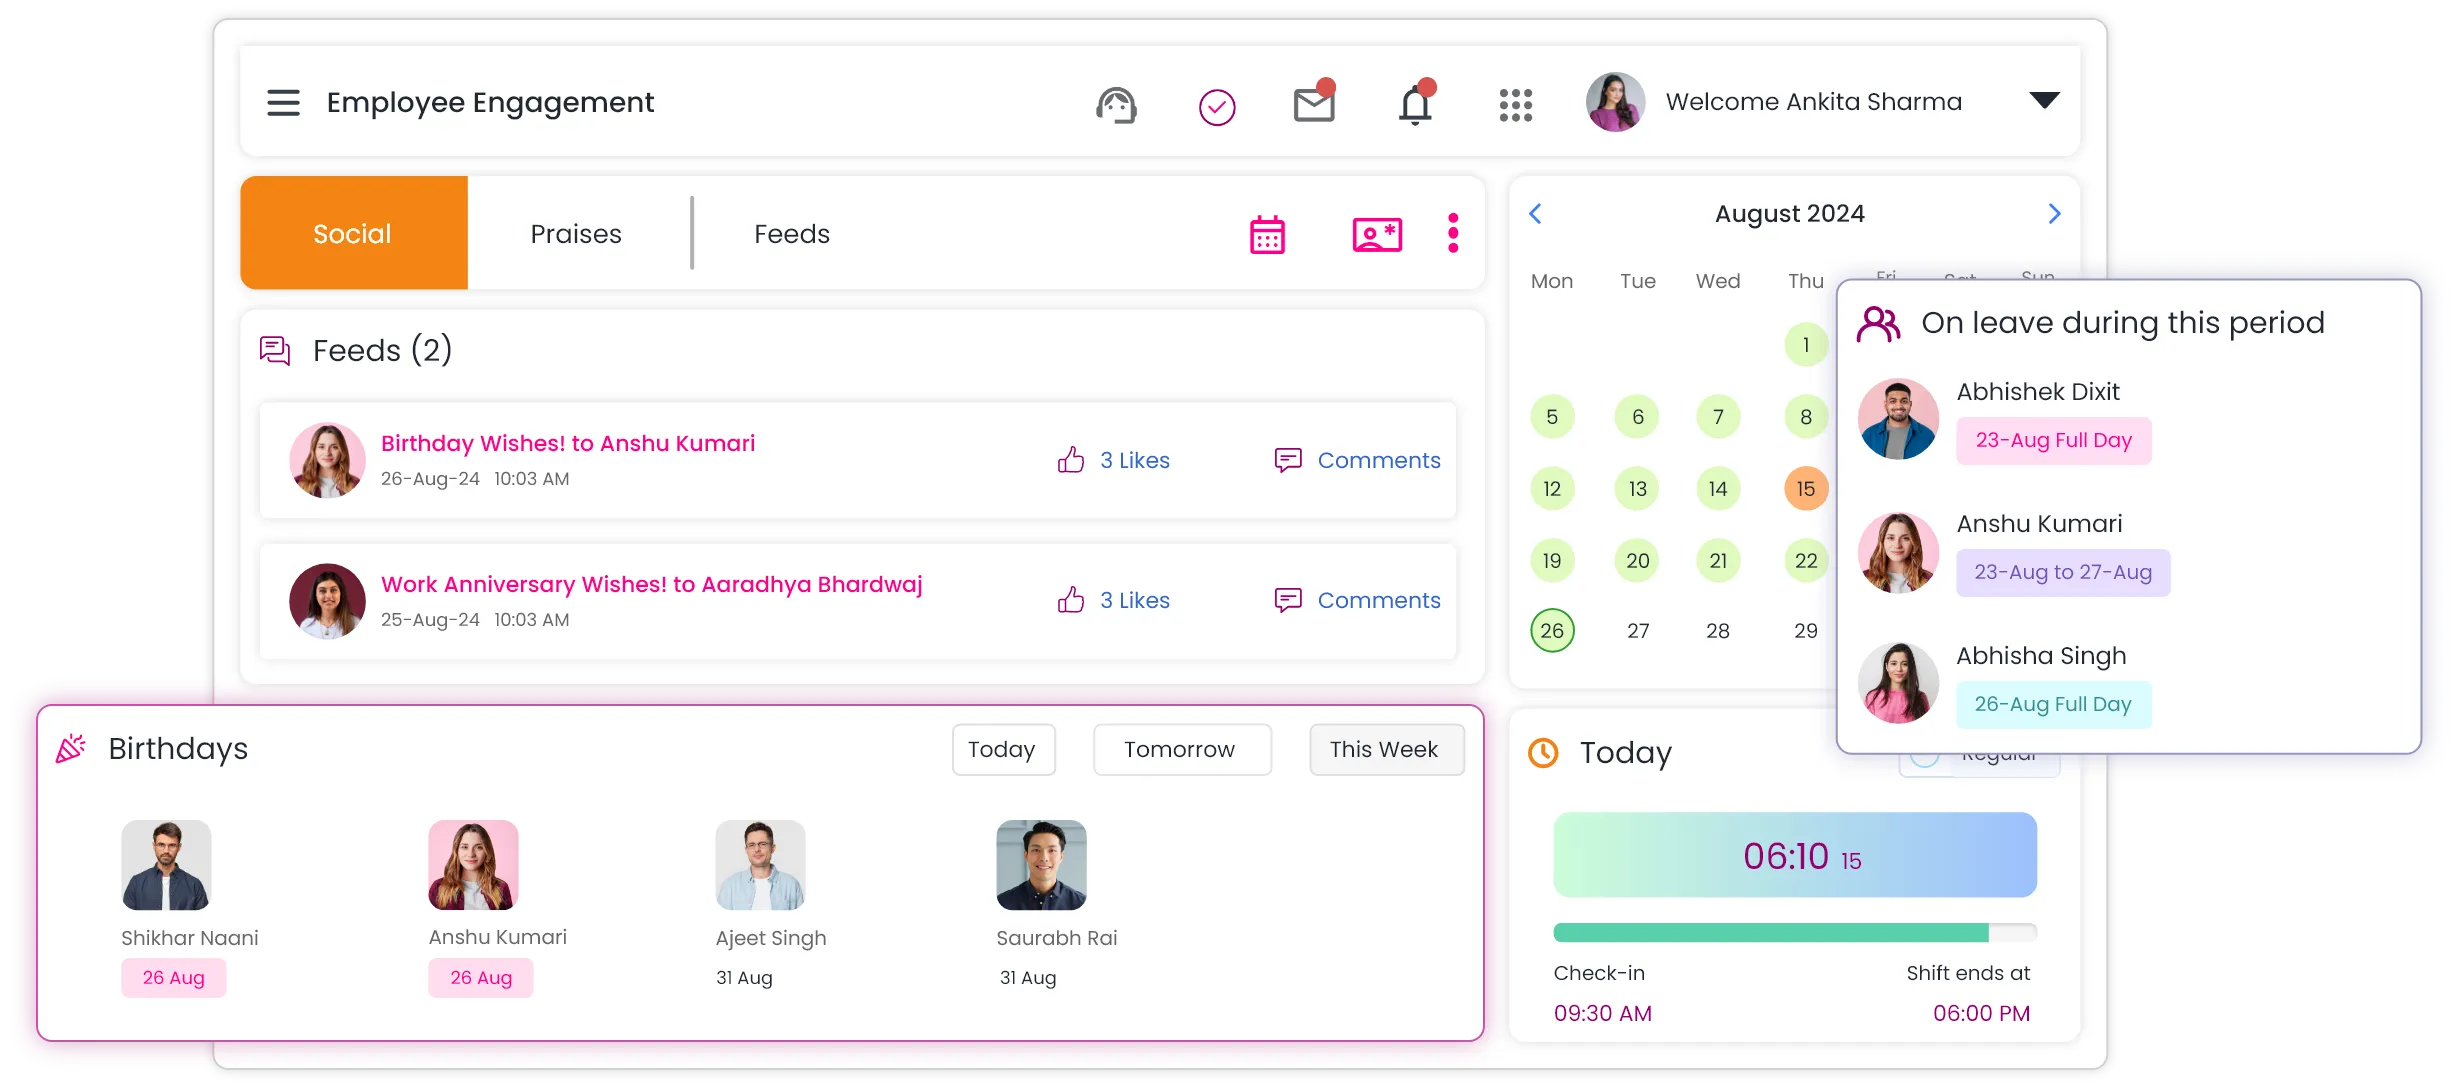Select August 15 on the calendar

pyautogui.click(x=1805, y=489)
